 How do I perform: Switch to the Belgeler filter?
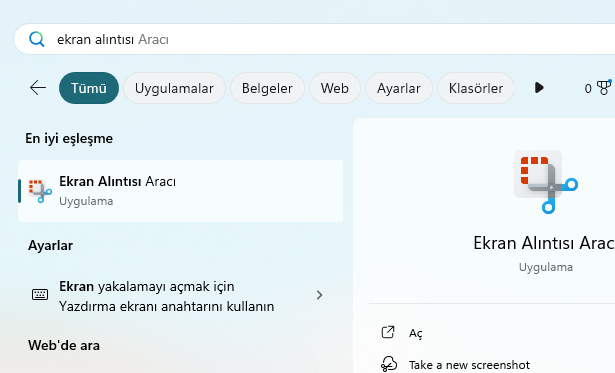[267, 88]
